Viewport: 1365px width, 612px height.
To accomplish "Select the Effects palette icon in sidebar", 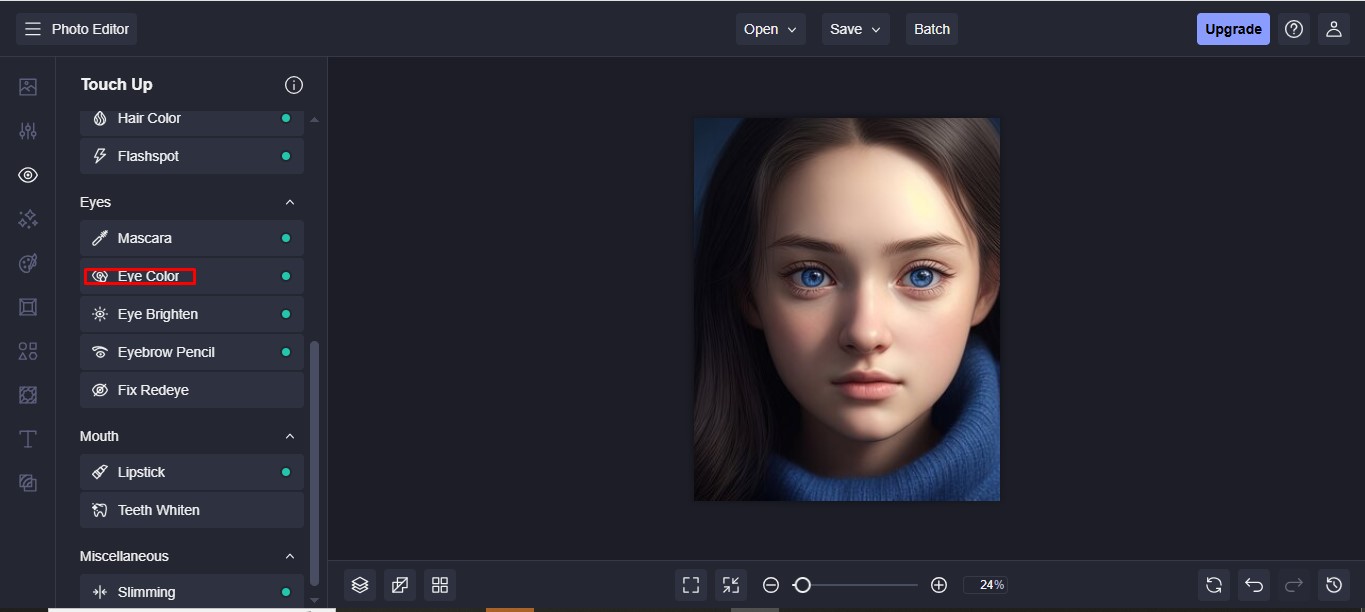I will tap(27, 262).
